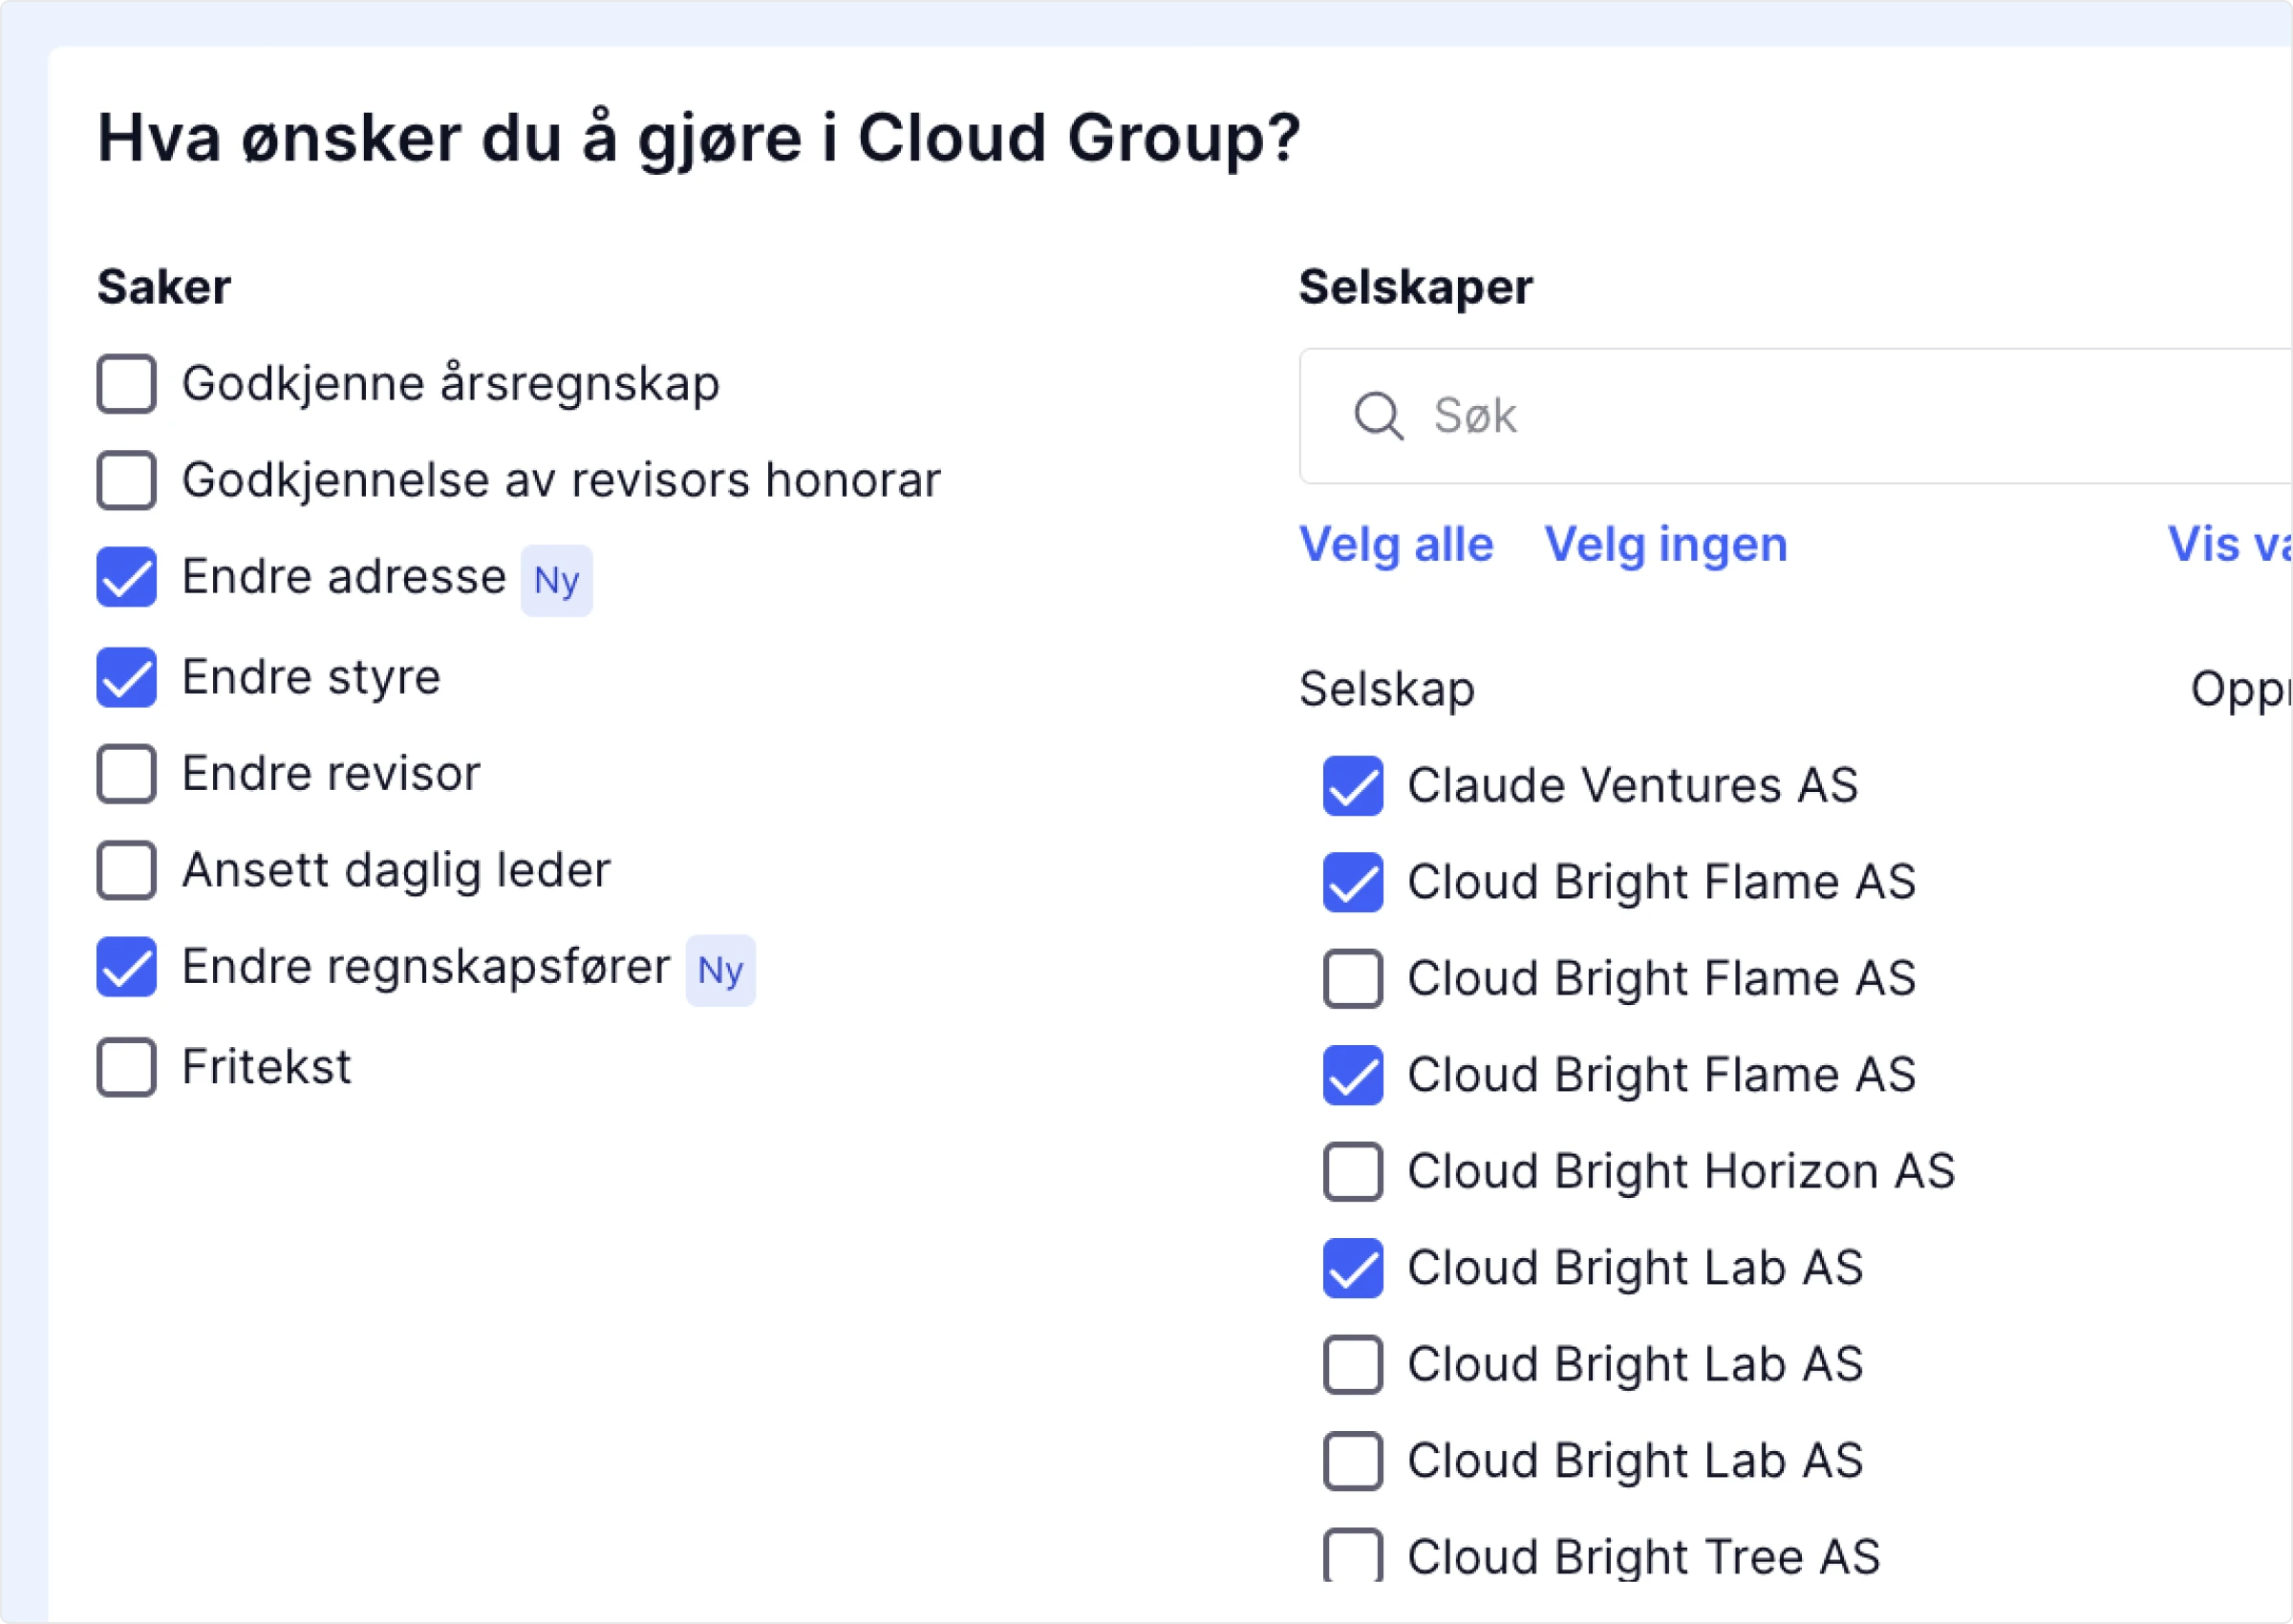2293x1624 pixels.
Task: Click into the Søk company search field
Action: click(x=1795, y=416)
